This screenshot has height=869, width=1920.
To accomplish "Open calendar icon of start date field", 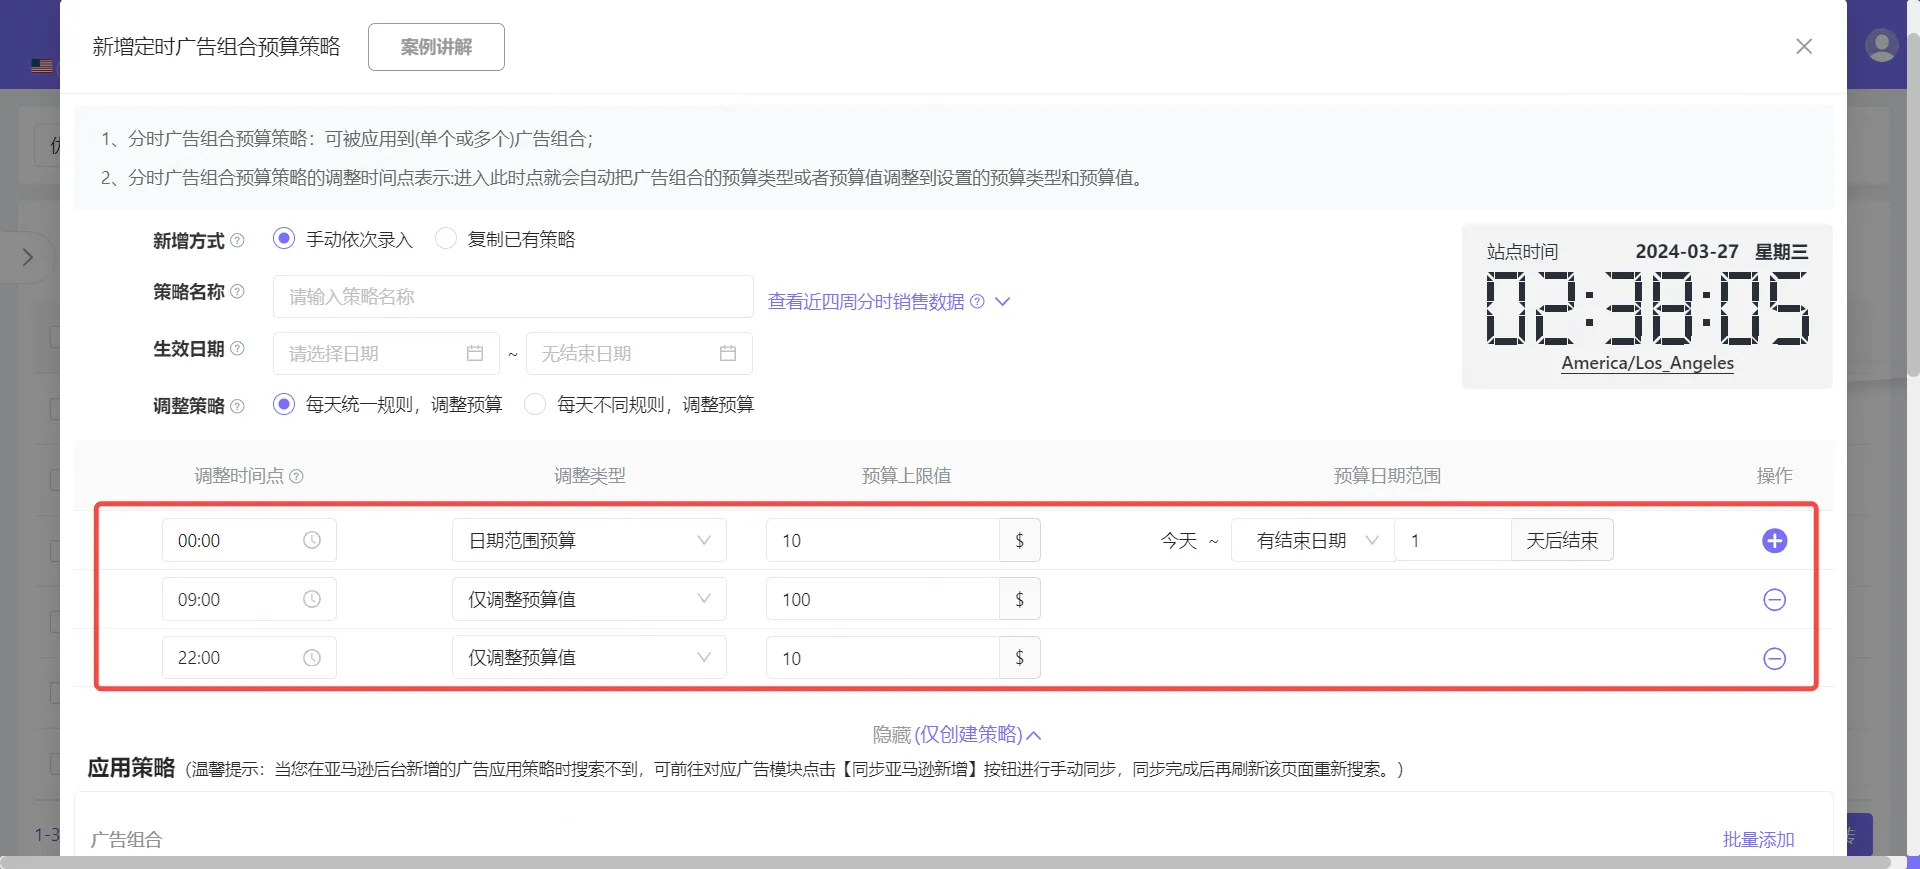I will point(475,353).
